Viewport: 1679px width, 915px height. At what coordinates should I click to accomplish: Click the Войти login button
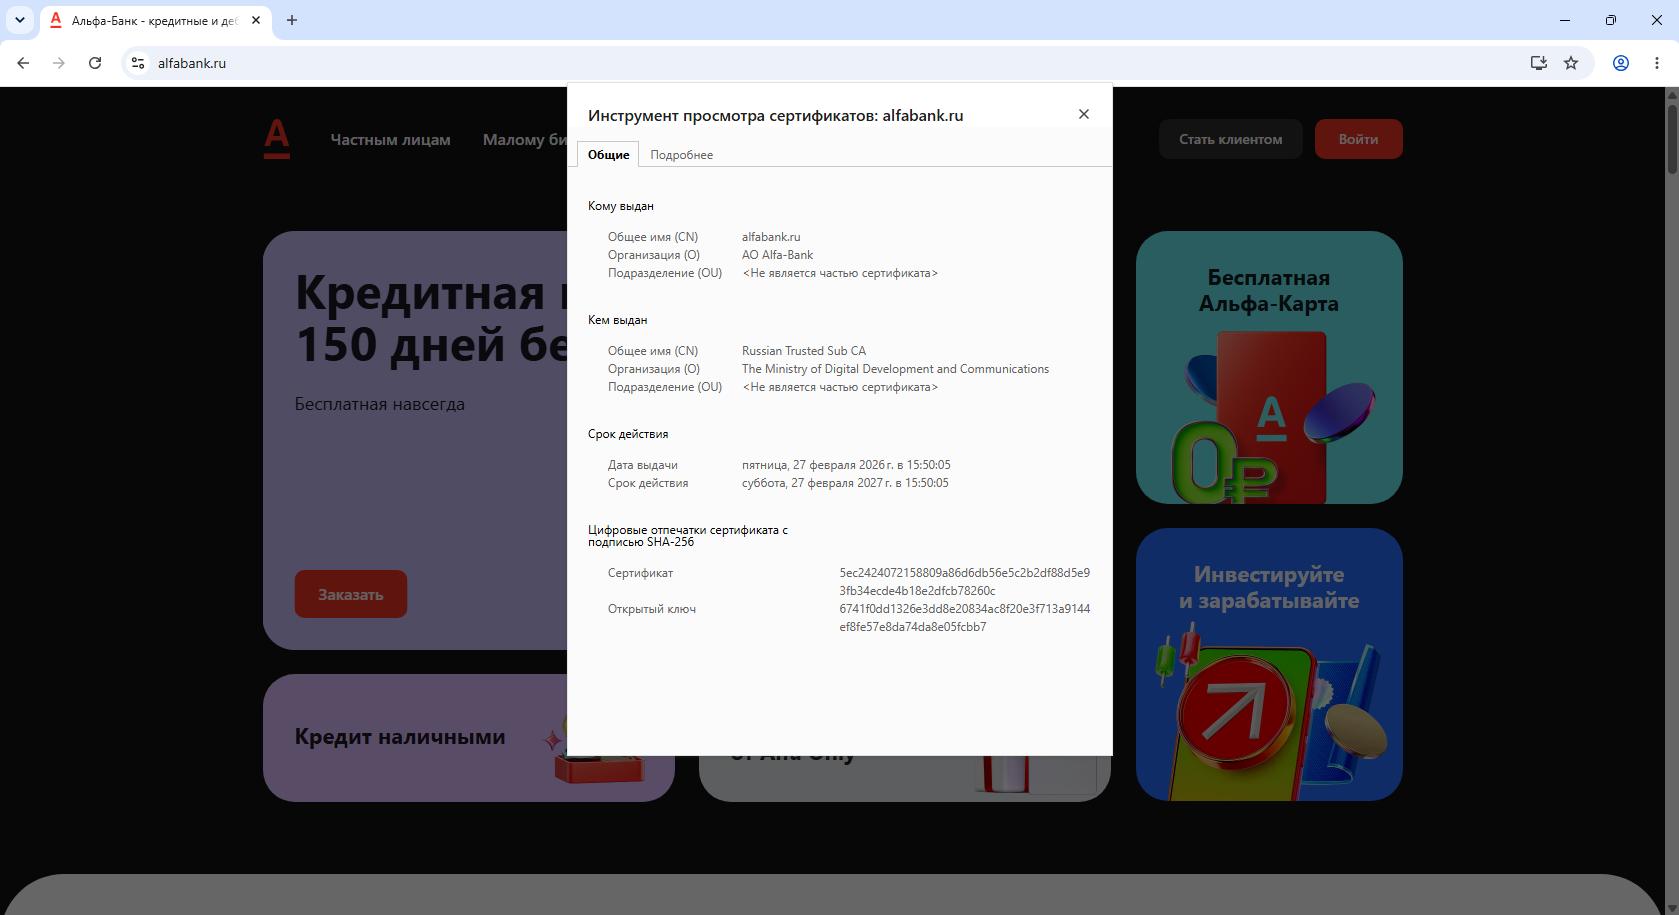coord(1358,139)
